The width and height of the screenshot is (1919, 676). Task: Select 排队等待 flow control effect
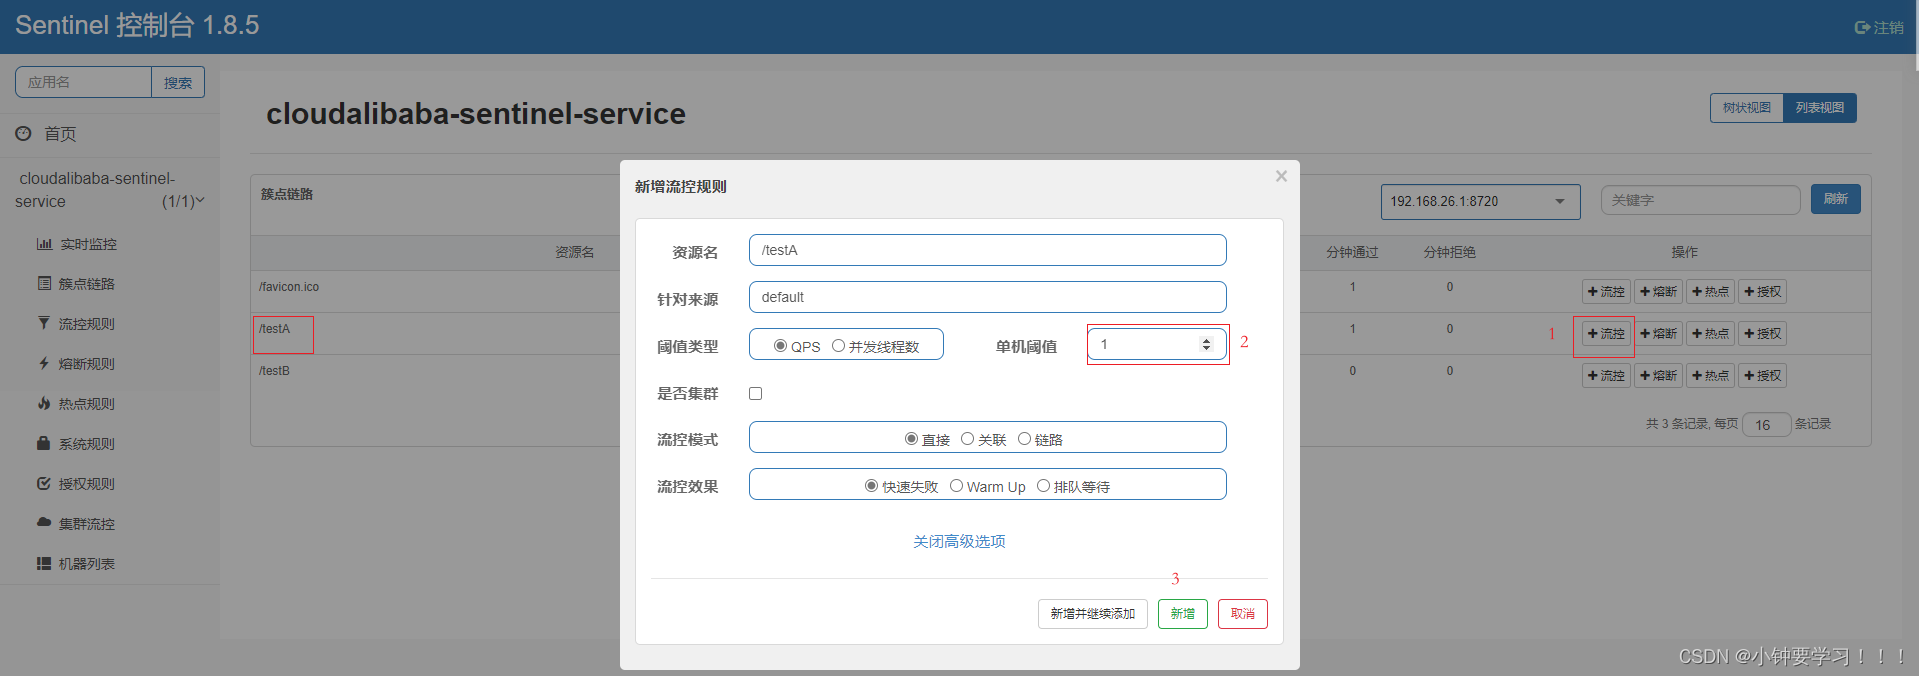(1043, 486)
